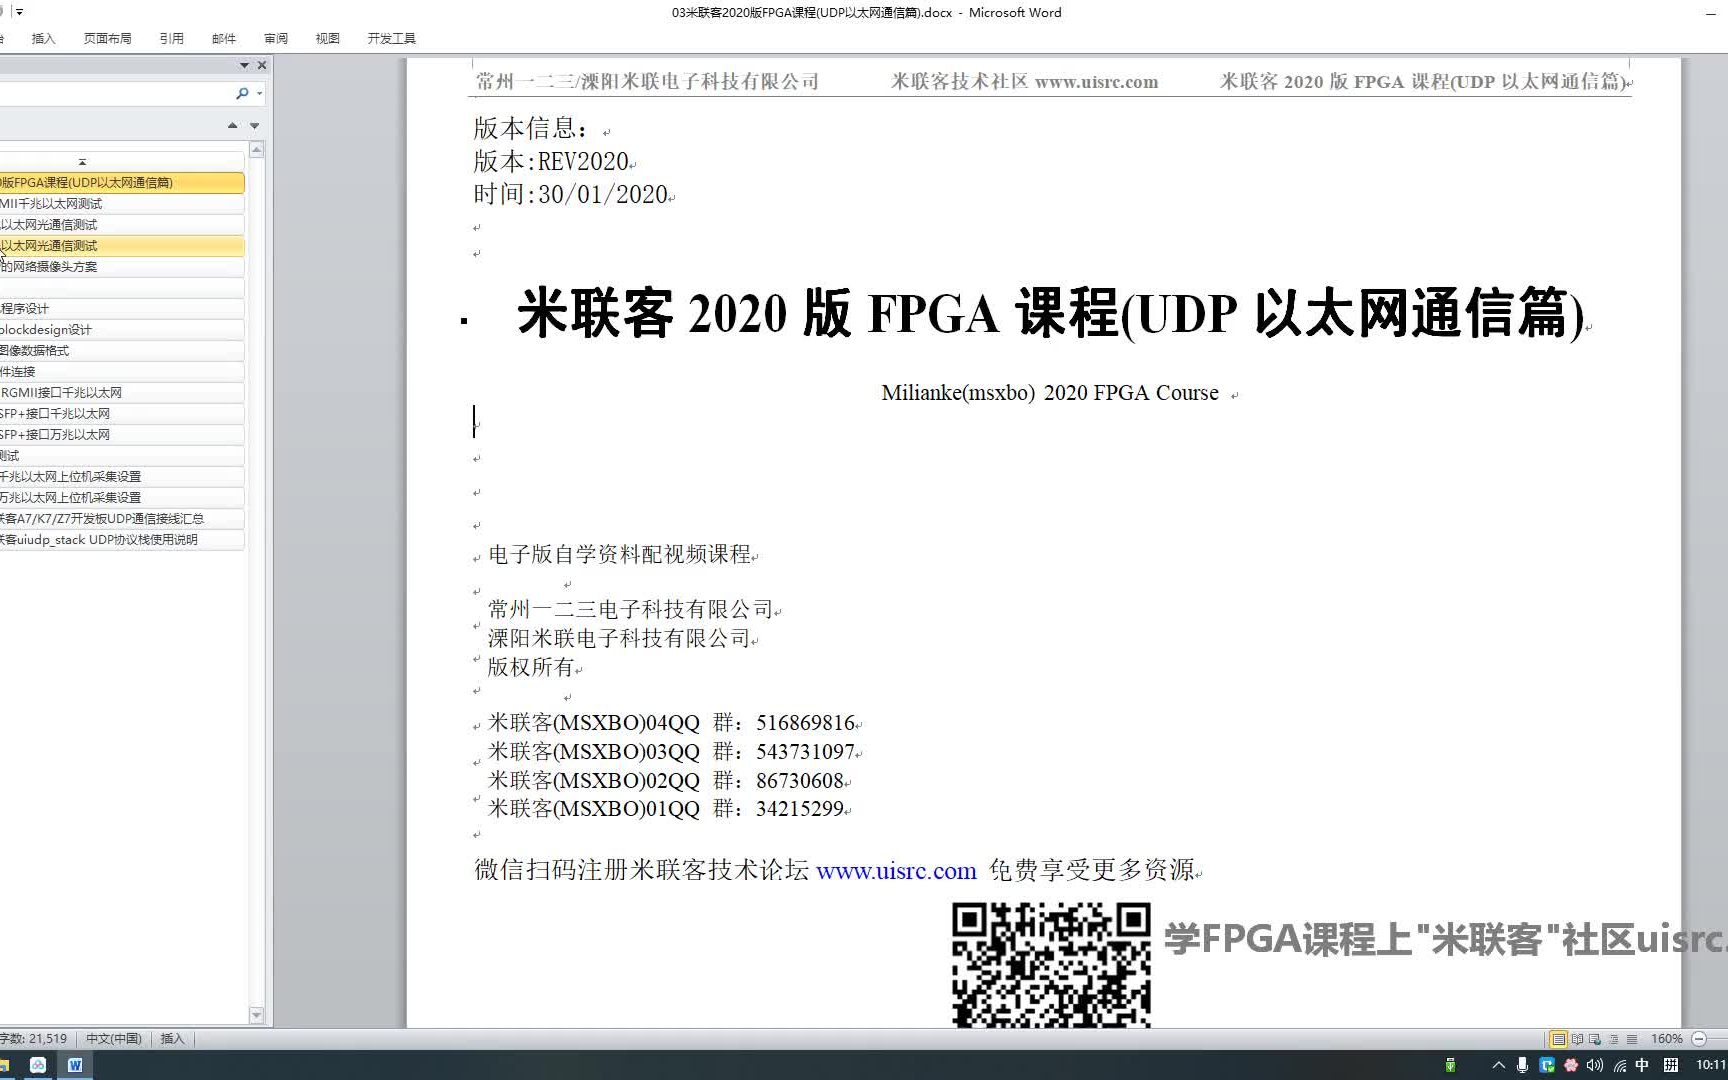Switch to the 邮件 ribbon tab
Screen dimensions: 1728x1080
(x=223, y=38)
